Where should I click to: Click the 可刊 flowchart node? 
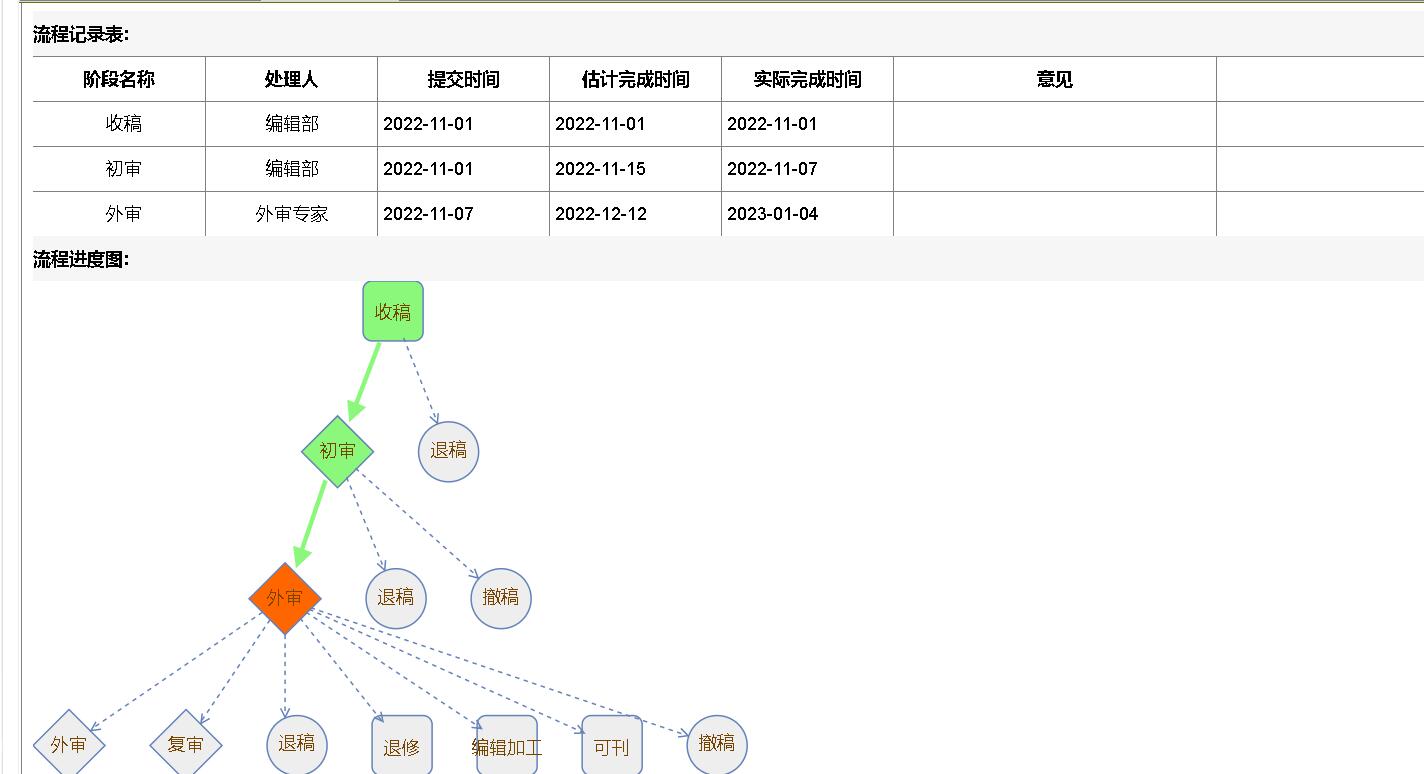[611, 746]
